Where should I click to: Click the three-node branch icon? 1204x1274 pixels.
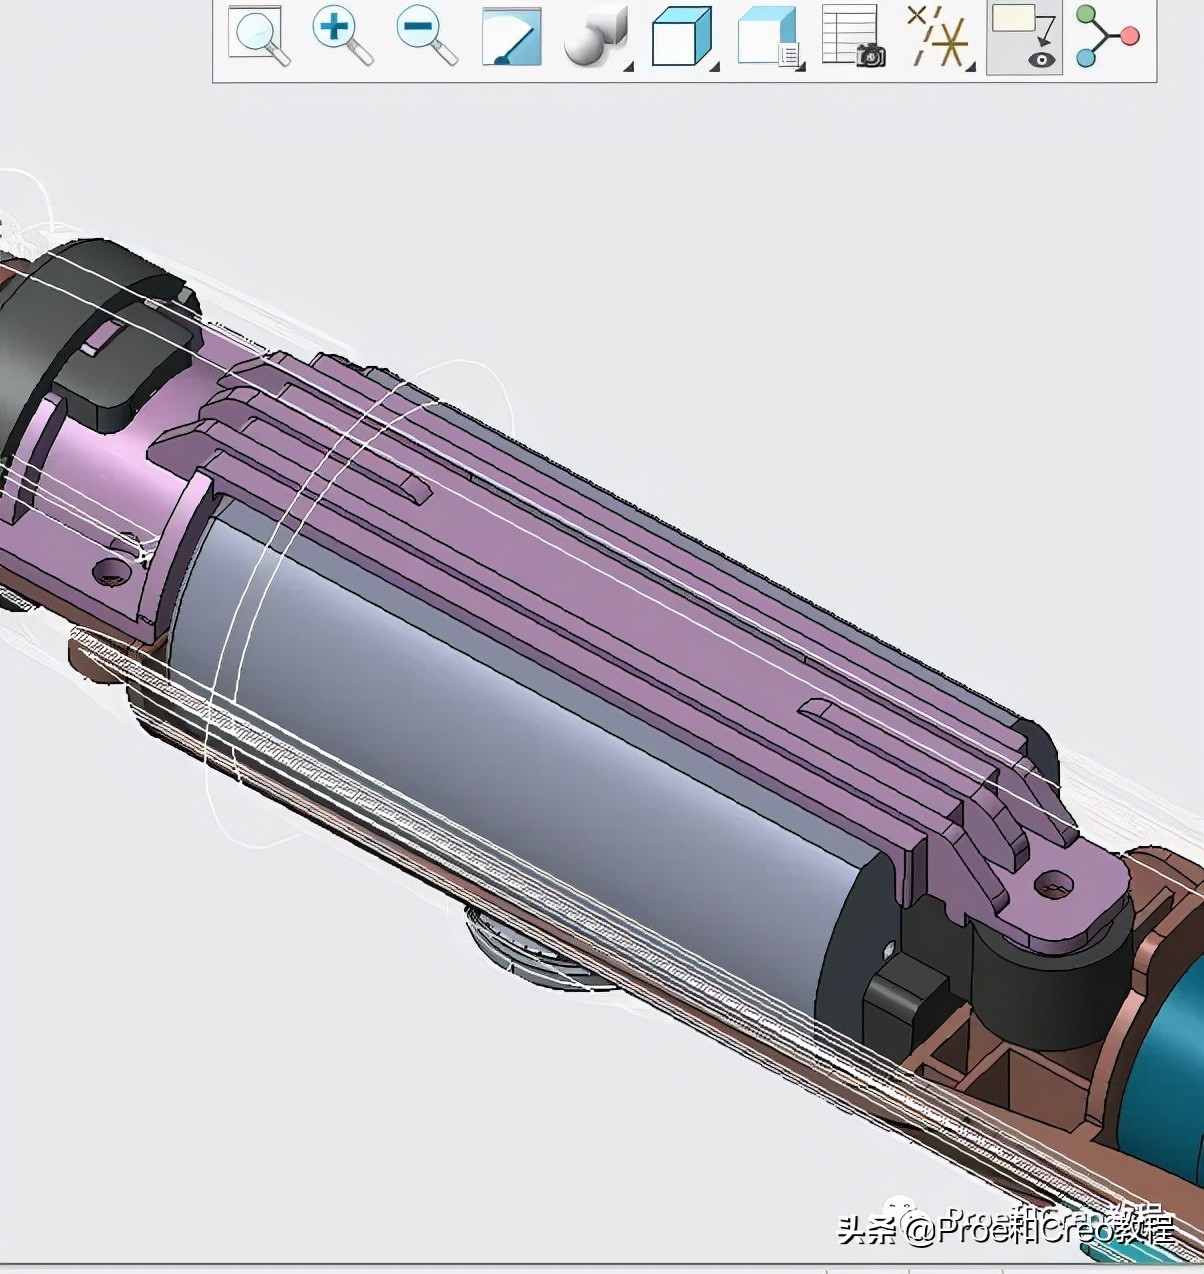pyautogui.click(x=1108, y=36)
